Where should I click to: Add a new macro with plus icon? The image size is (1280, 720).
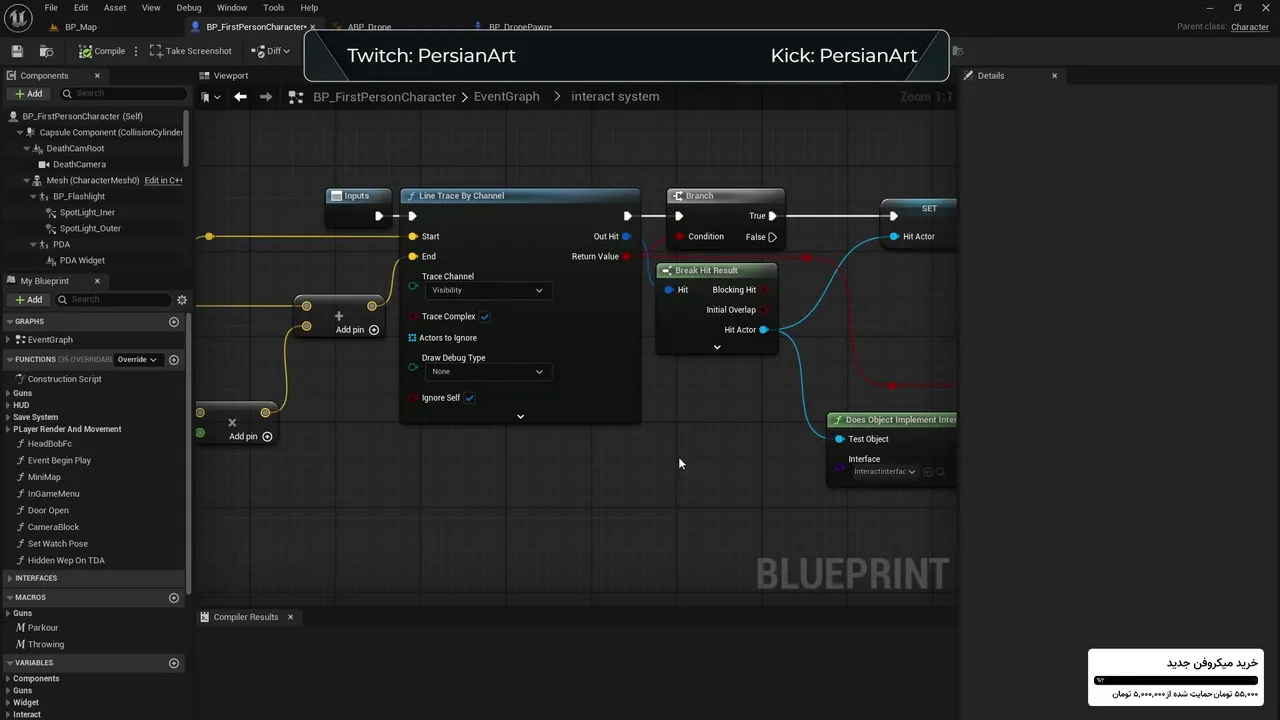click(174, 598)
